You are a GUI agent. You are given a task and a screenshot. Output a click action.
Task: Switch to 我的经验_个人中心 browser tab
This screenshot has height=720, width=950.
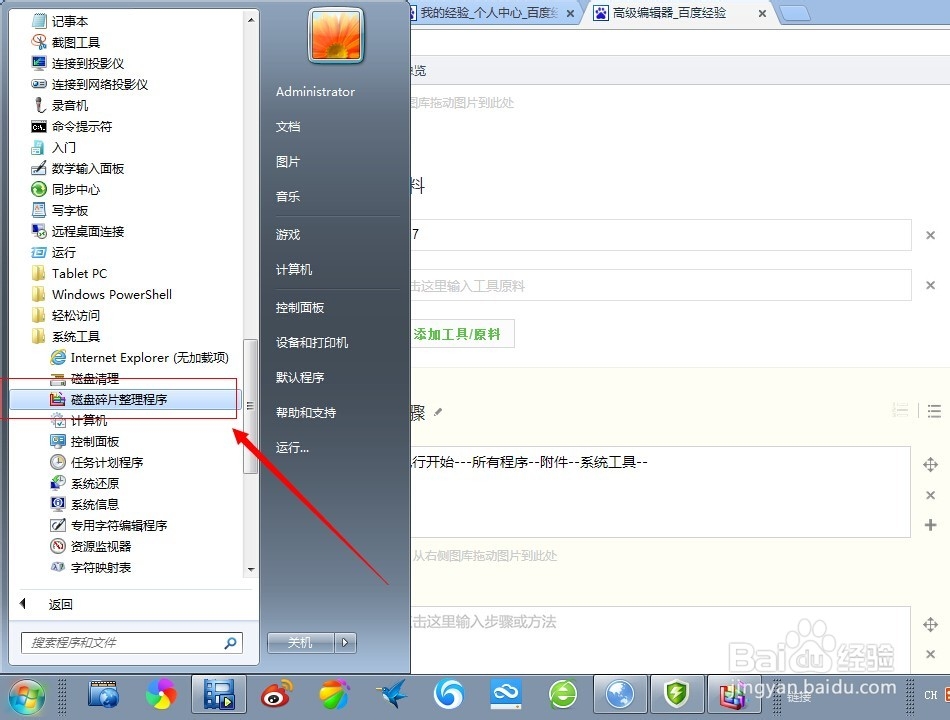click(491, 13)
